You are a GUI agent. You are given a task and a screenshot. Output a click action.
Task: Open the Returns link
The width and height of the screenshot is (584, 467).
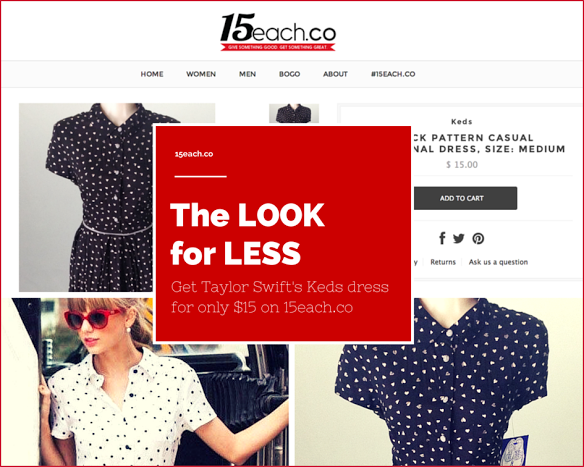tap(443, 262)
